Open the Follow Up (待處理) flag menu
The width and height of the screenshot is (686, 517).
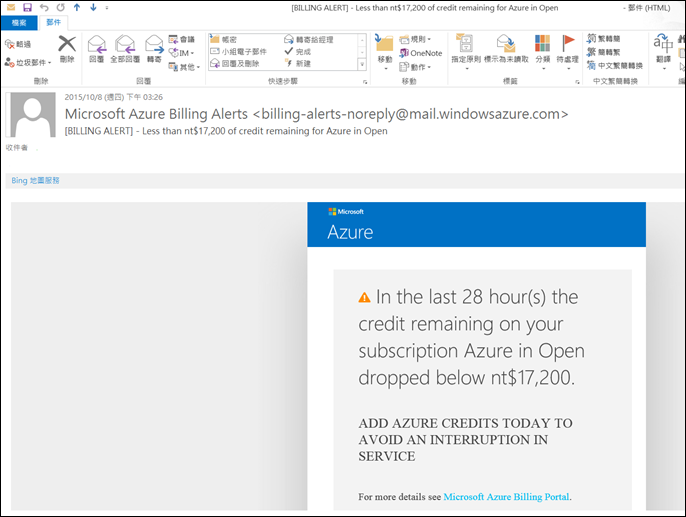coord(569,48)
